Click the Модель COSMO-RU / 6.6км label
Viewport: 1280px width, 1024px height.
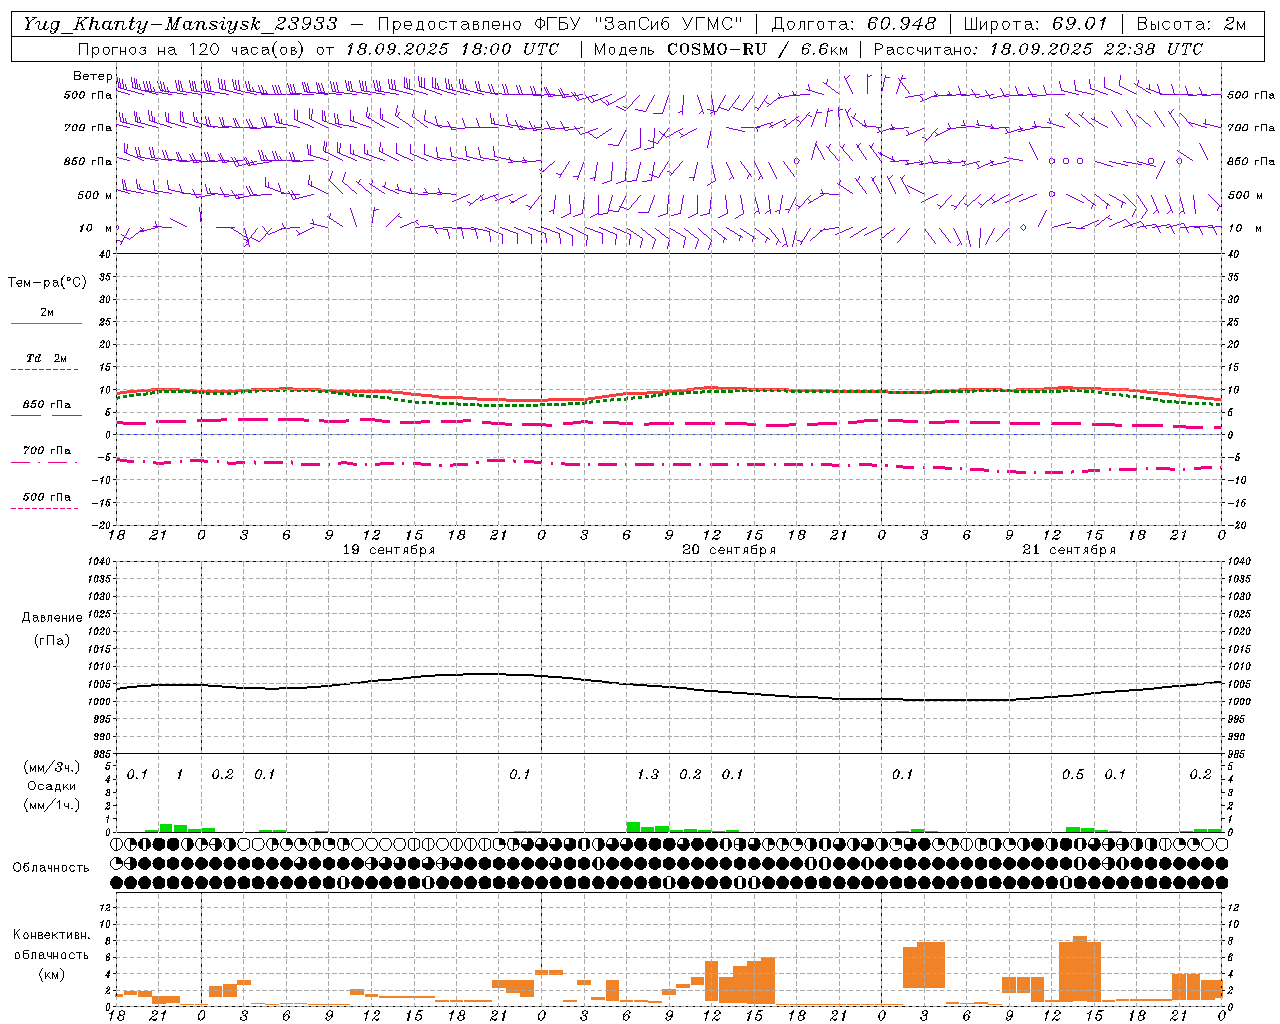721,49
